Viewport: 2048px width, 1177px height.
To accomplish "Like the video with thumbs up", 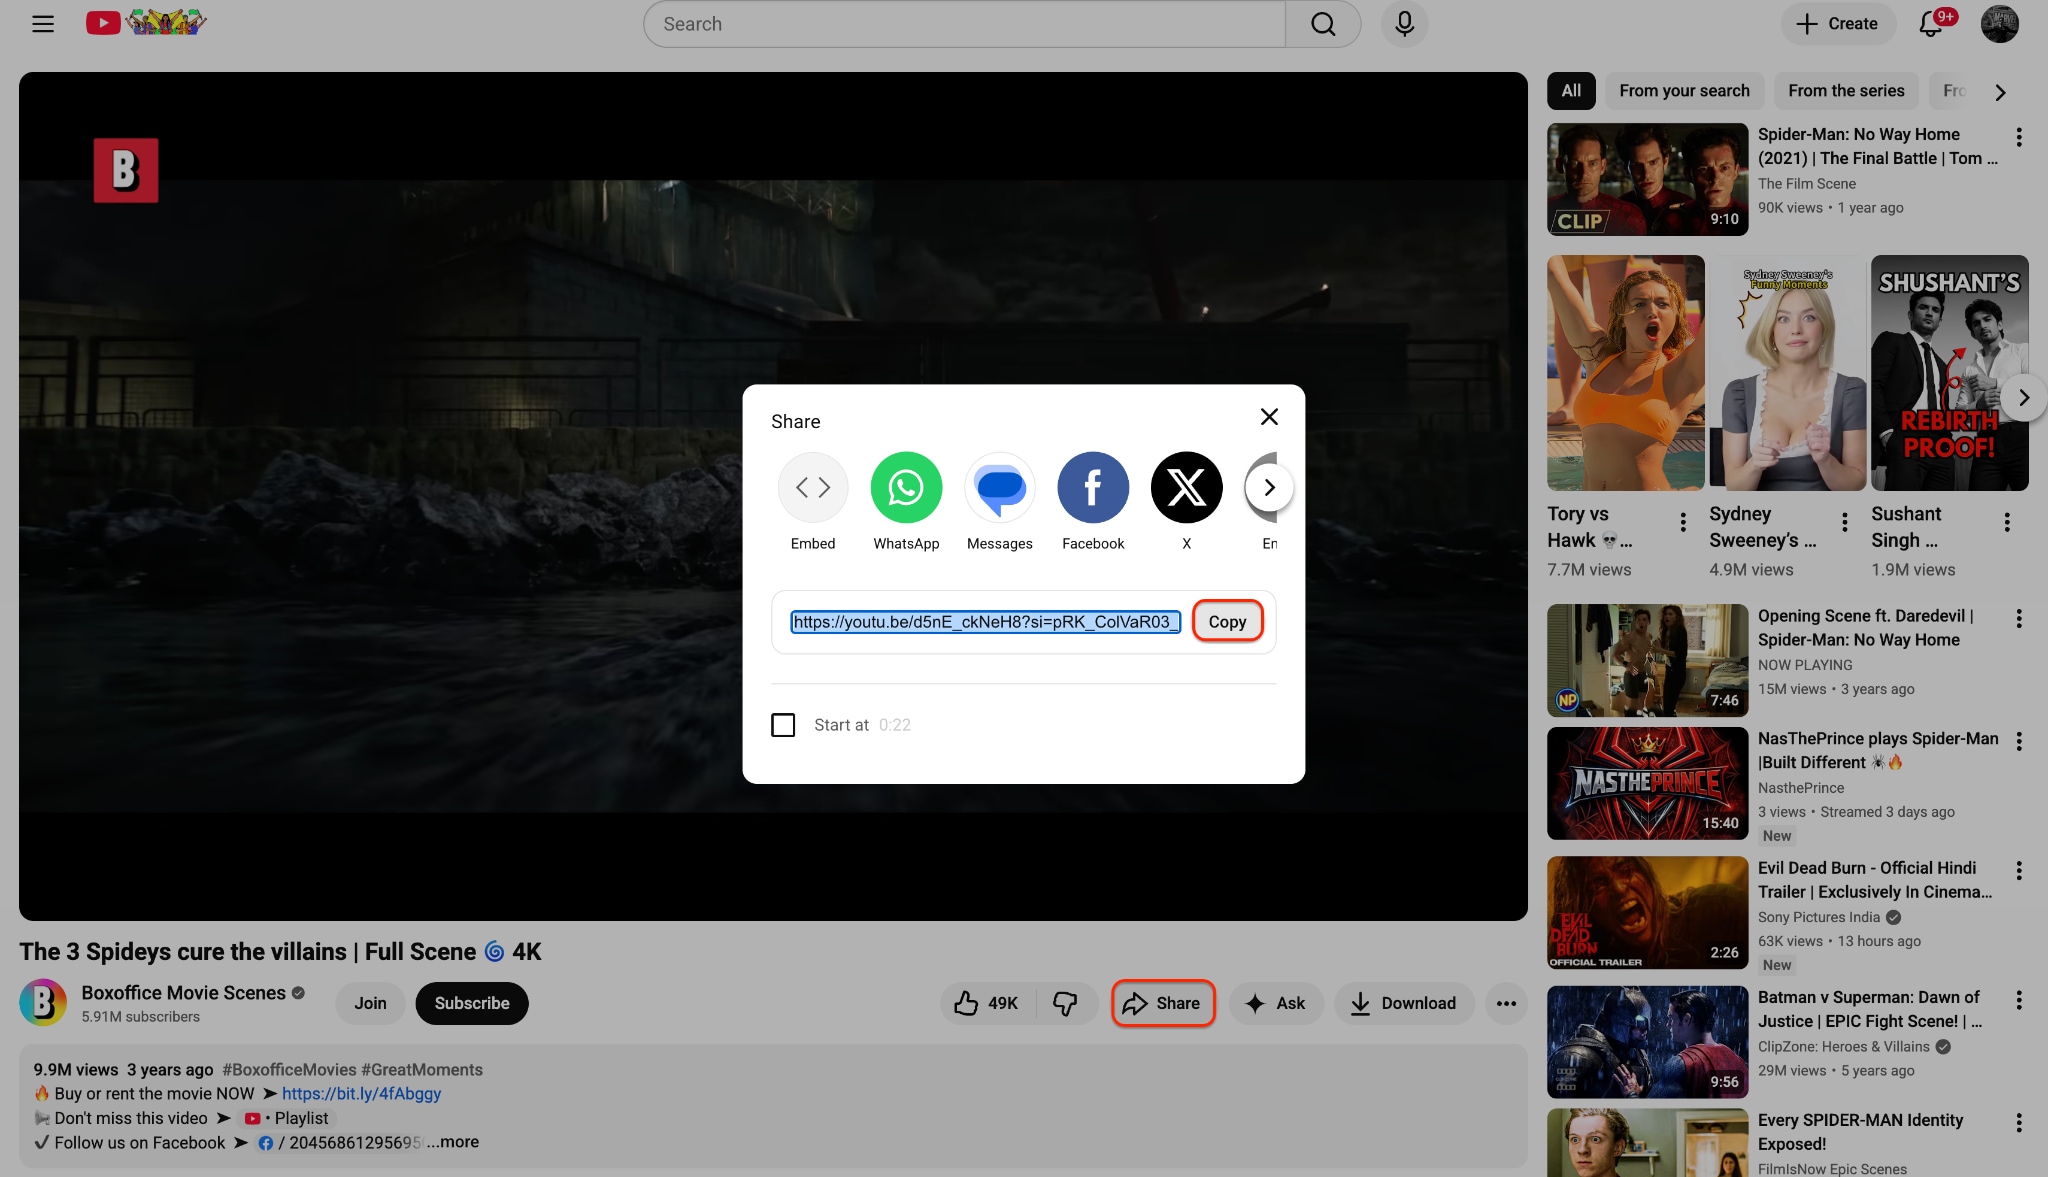I will point(986,1003).
